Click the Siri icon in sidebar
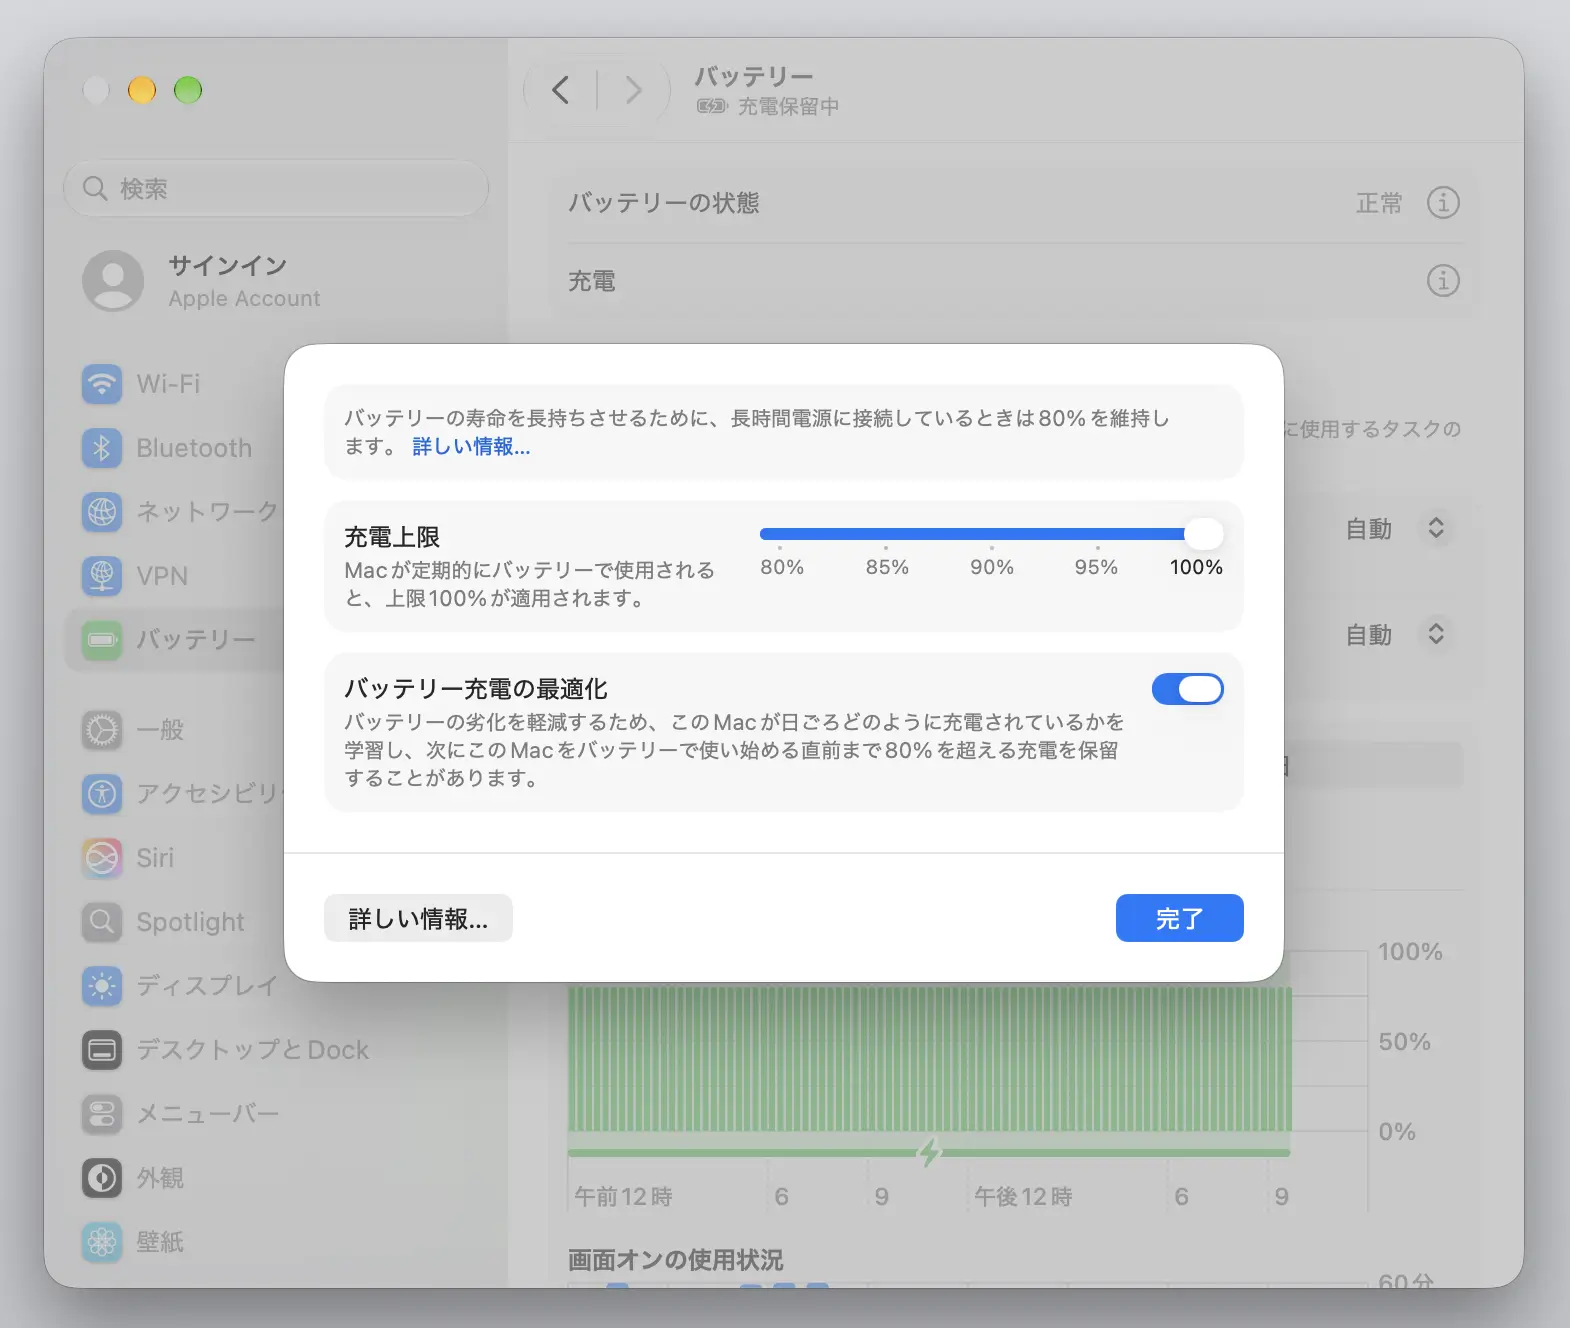This screenshot has width=1570, height=1328. pyautogui.click(x=102, y=858)
